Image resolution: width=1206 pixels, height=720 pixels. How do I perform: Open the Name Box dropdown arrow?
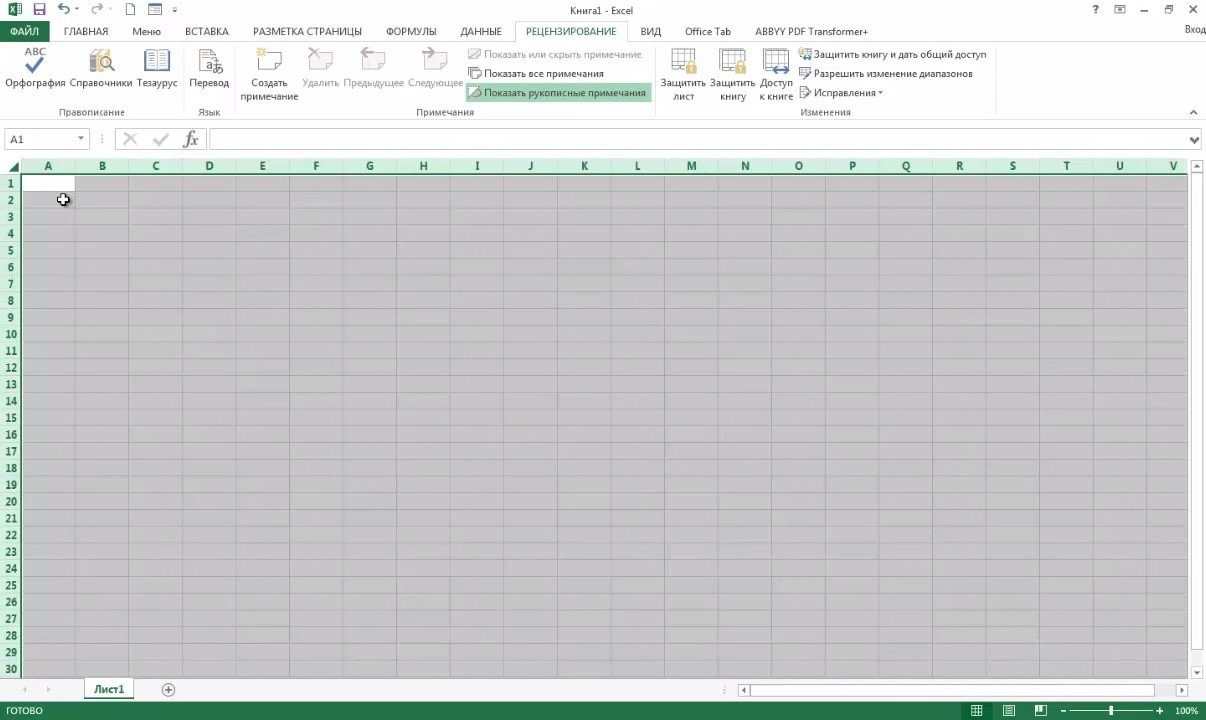pos(81,139)
